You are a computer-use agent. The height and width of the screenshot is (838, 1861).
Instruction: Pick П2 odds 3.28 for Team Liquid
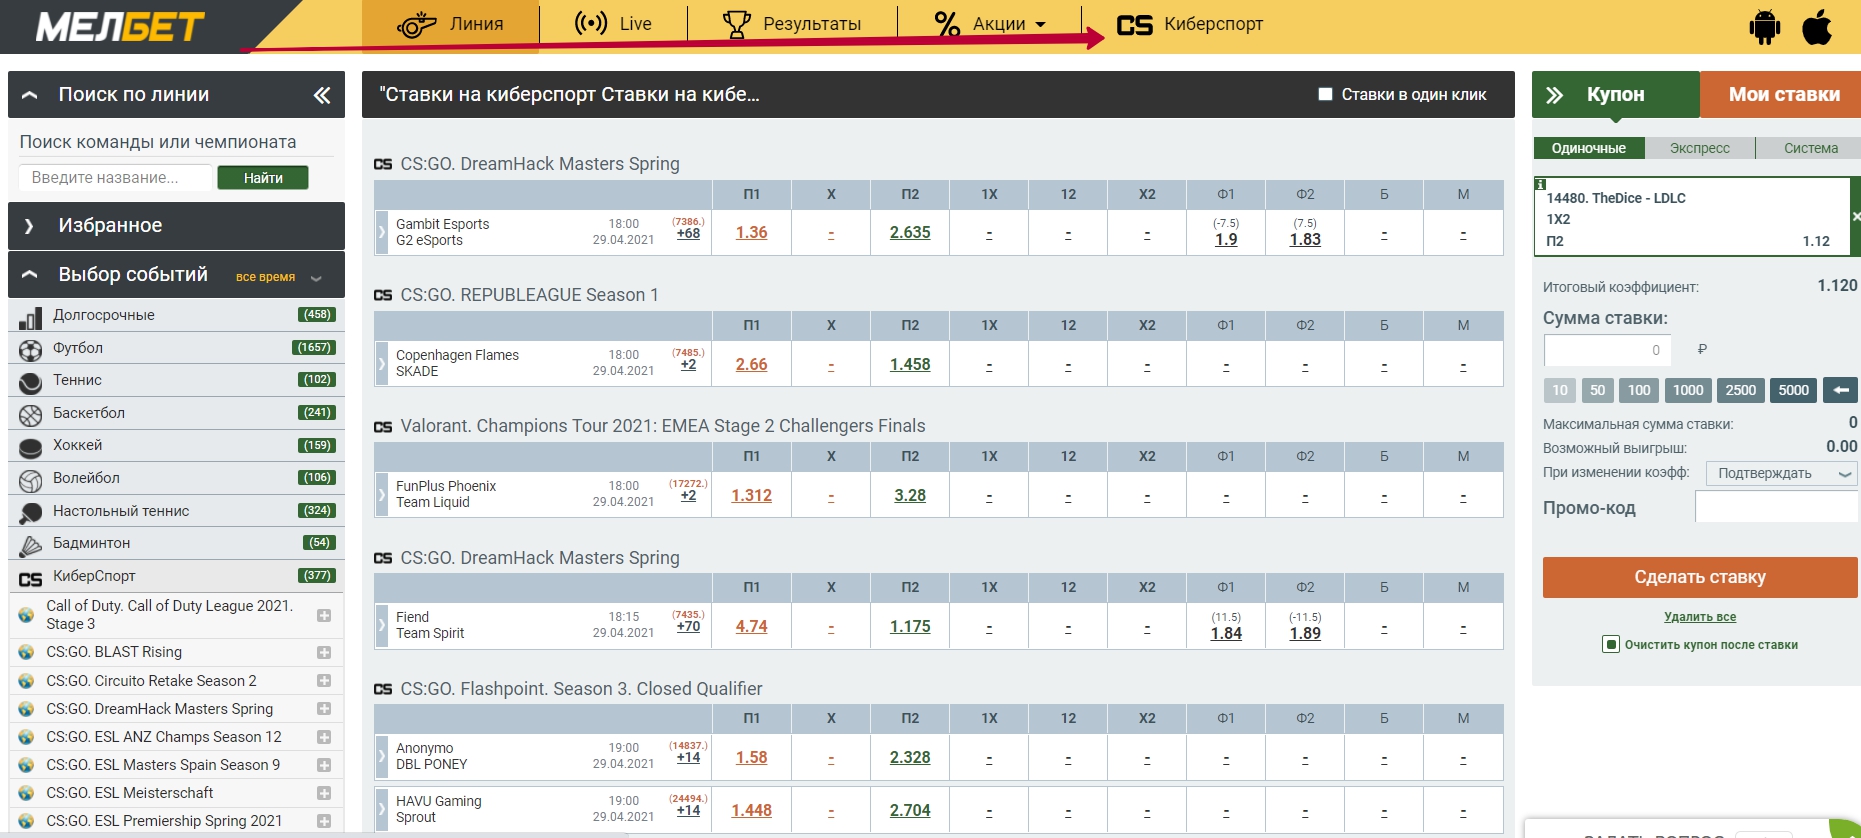[x=910, y=495]
